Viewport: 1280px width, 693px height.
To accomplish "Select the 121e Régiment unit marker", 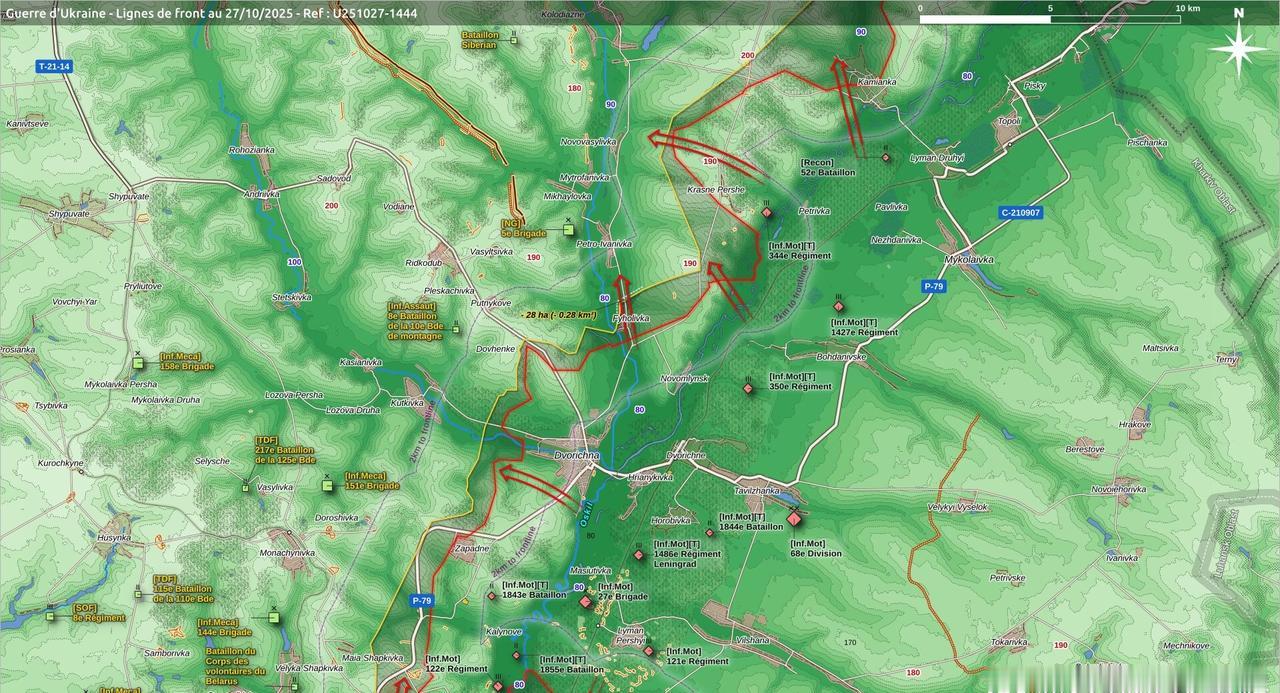I will pos(649,651).
